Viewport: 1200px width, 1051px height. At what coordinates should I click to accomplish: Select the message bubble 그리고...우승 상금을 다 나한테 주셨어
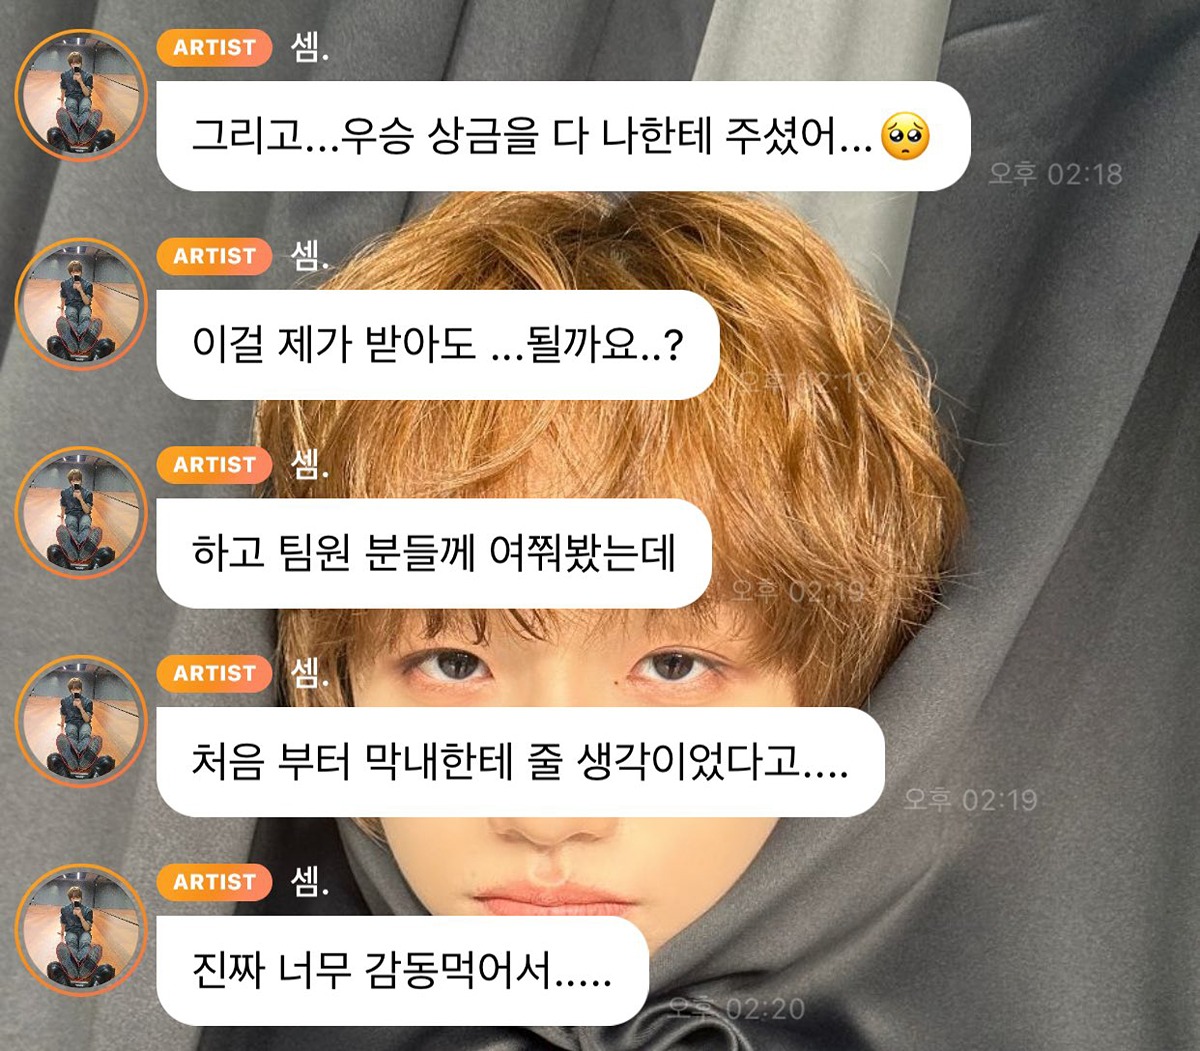point(564,137)
